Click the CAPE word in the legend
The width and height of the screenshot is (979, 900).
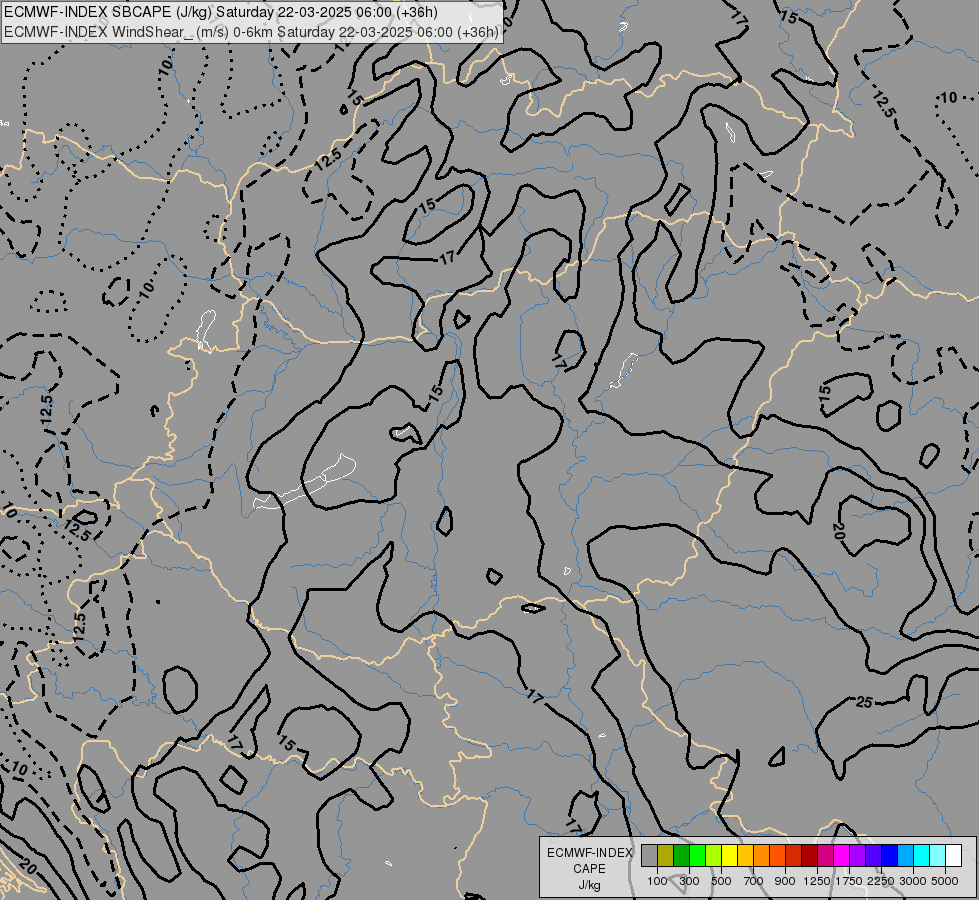[589, 869]
